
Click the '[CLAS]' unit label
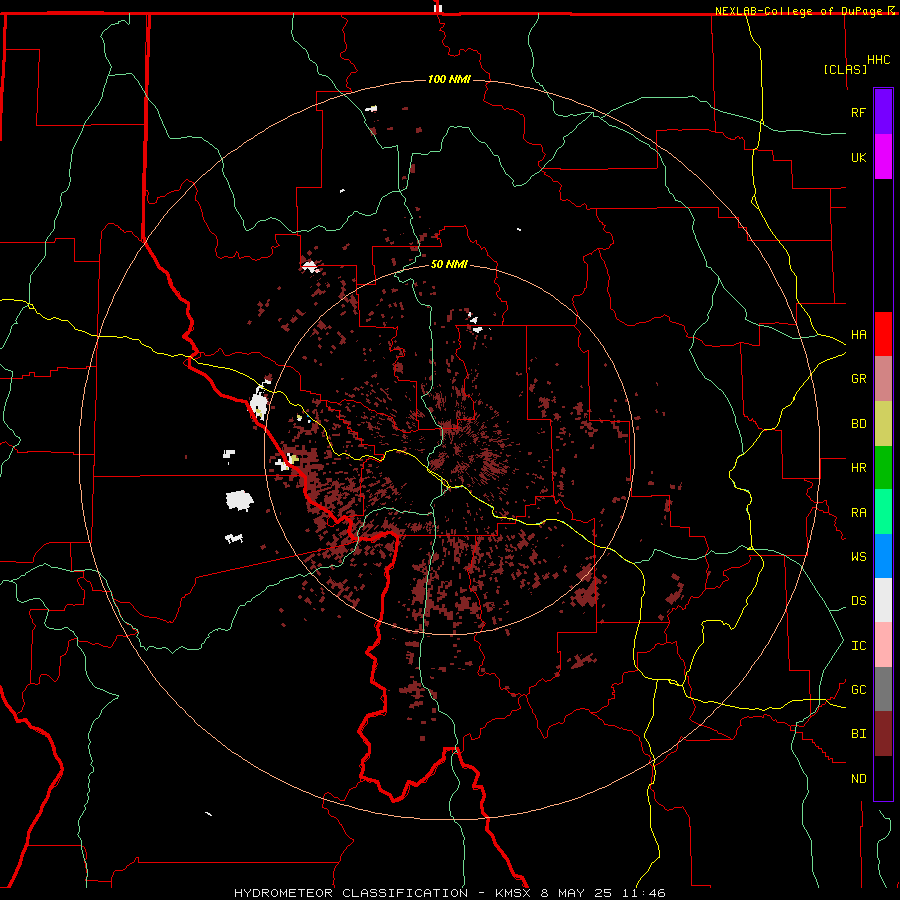(845, 70)
